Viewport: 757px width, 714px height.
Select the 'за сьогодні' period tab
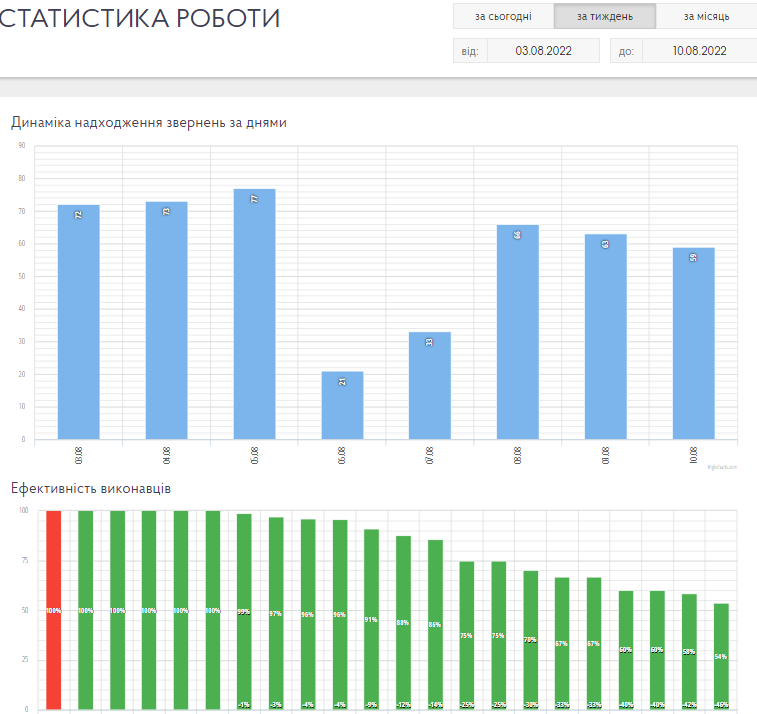coord(504,16)
